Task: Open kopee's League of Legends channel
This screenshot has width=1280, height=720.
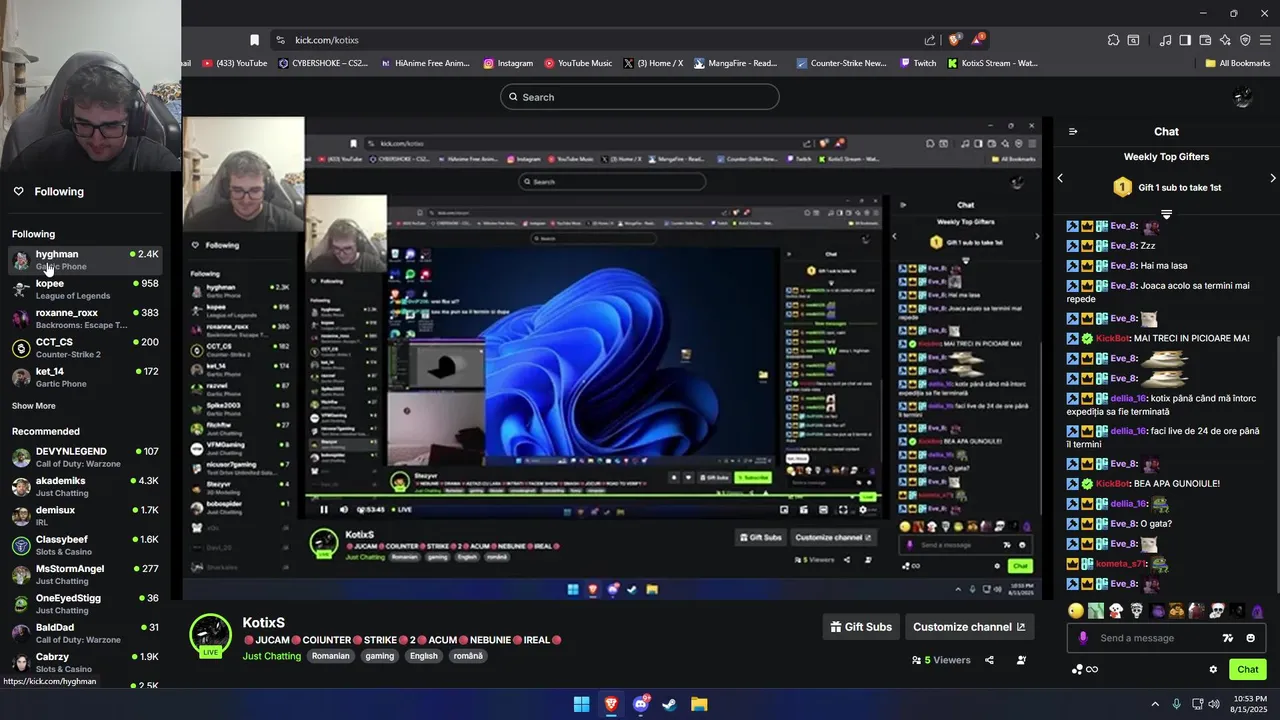Action: coord(85,289)
